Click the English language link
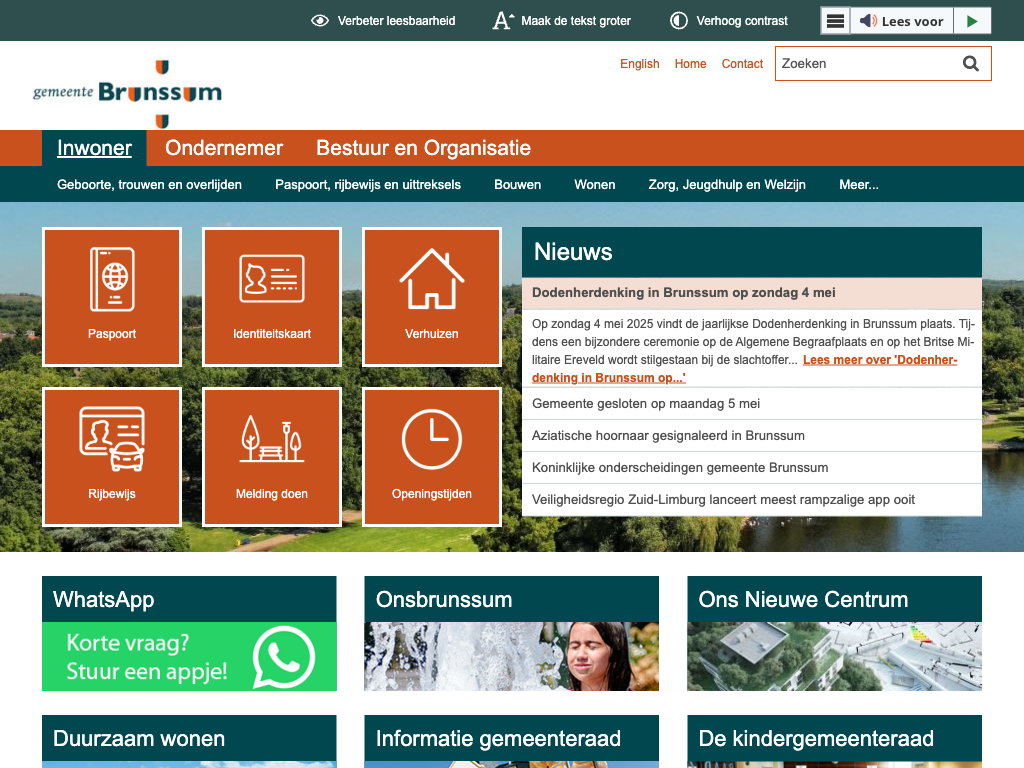 [x=639, y=64]
